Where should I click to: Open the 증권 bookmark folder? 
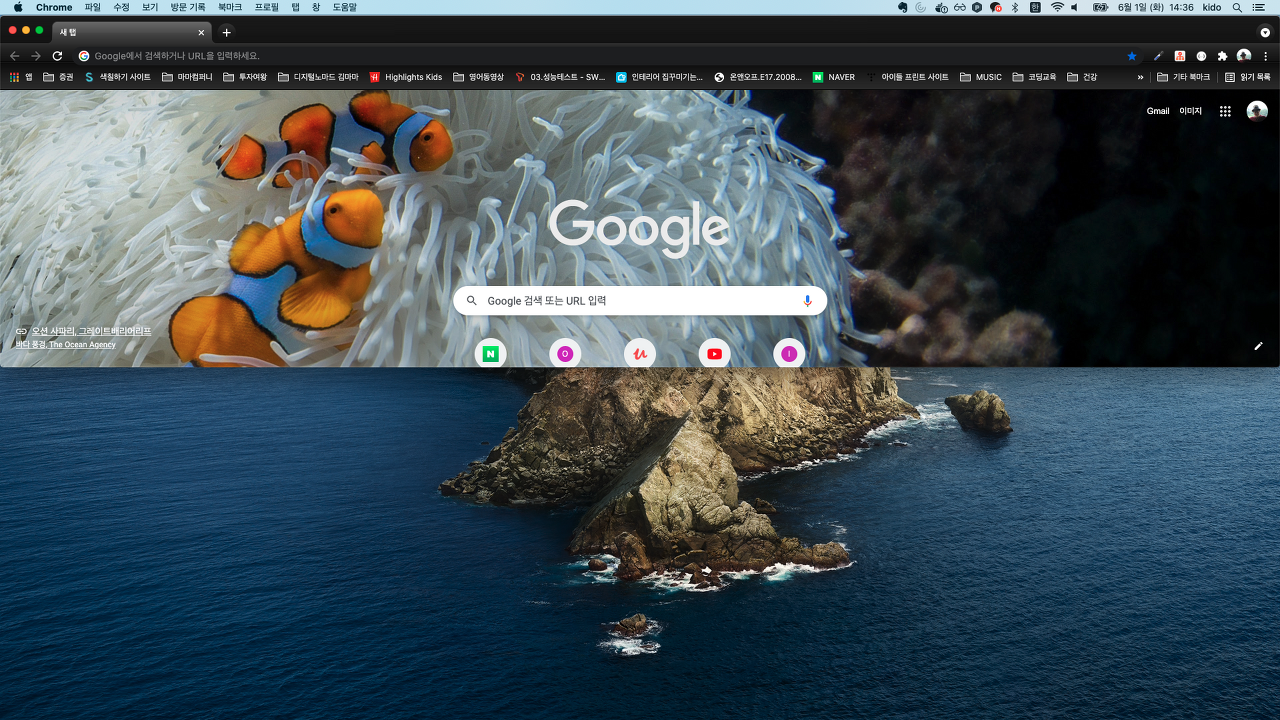pos(58,77)
